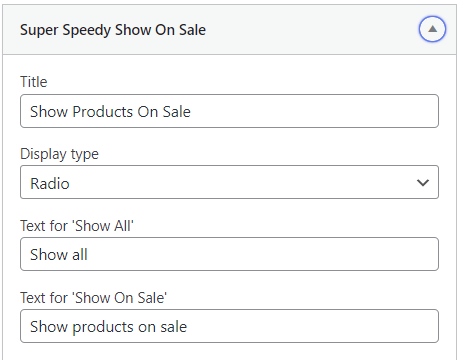Click the 'Show products on sale' text box

pyautogui.click(x=229, y=326)
